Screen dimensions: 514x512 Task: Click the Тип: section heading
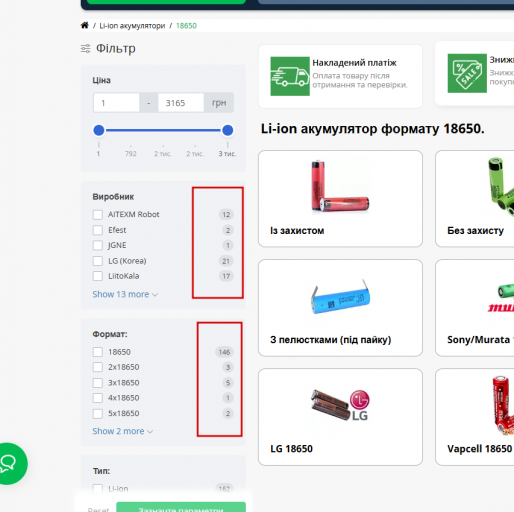(x=101, y=471)
